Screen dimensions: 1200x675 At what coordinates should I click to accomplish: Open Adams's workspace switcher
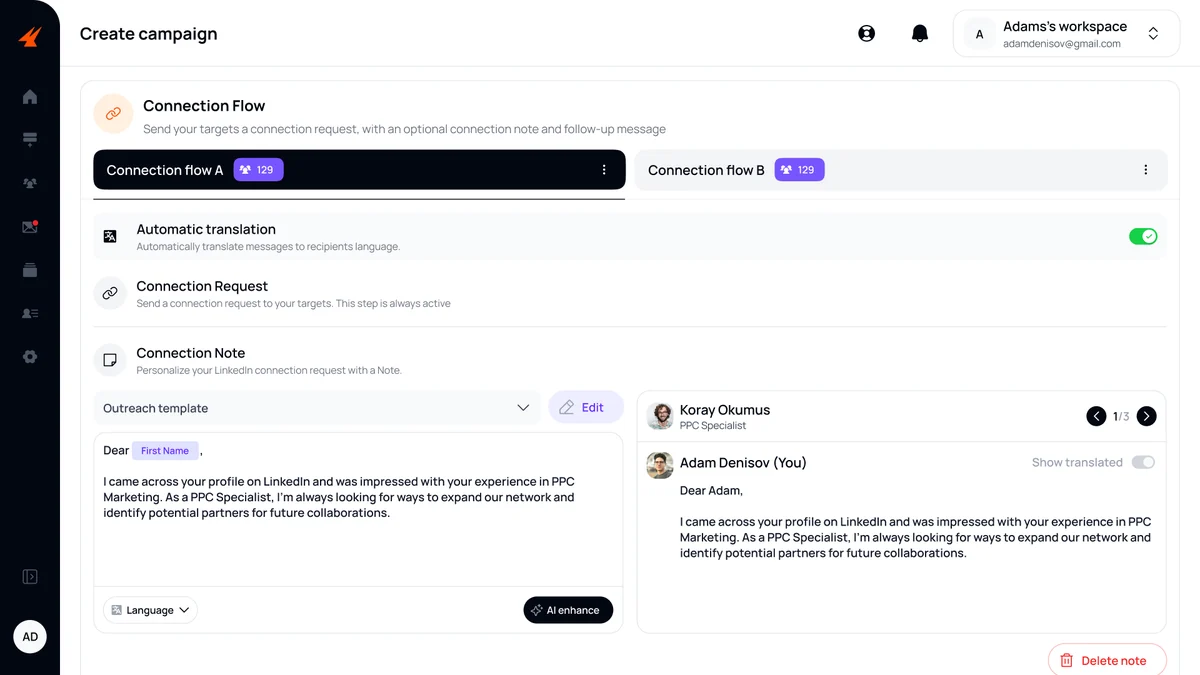pos(1066,34)
